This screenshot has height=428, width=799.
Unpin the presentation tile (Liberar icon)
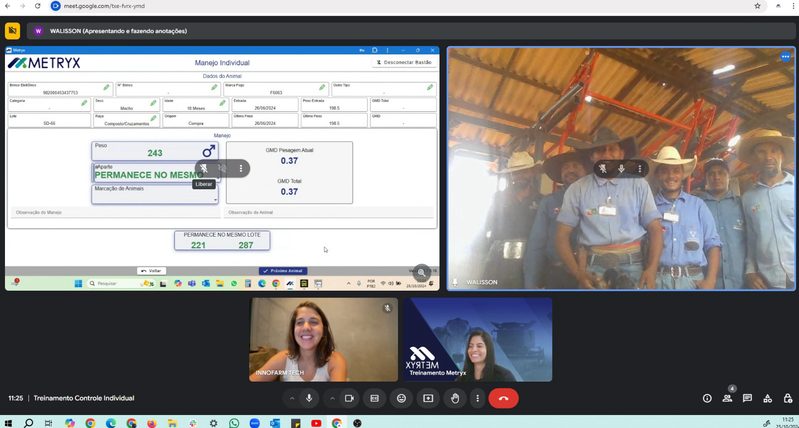[204, 168]
